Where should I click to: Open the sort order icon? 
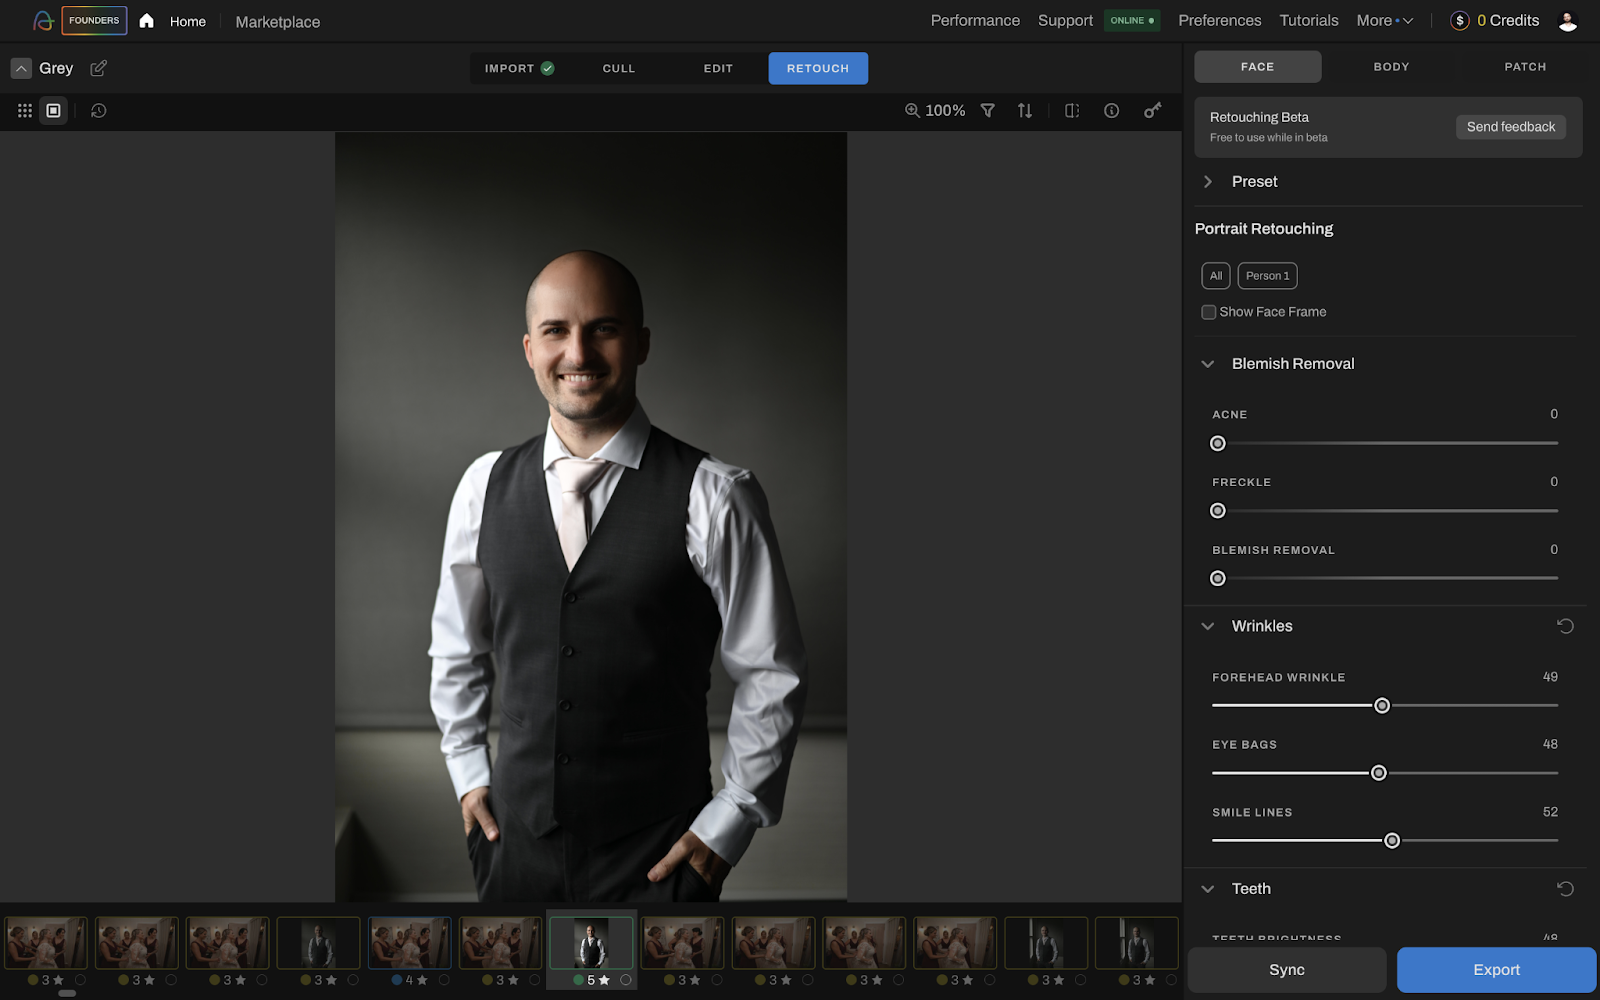pos(1025,111)
